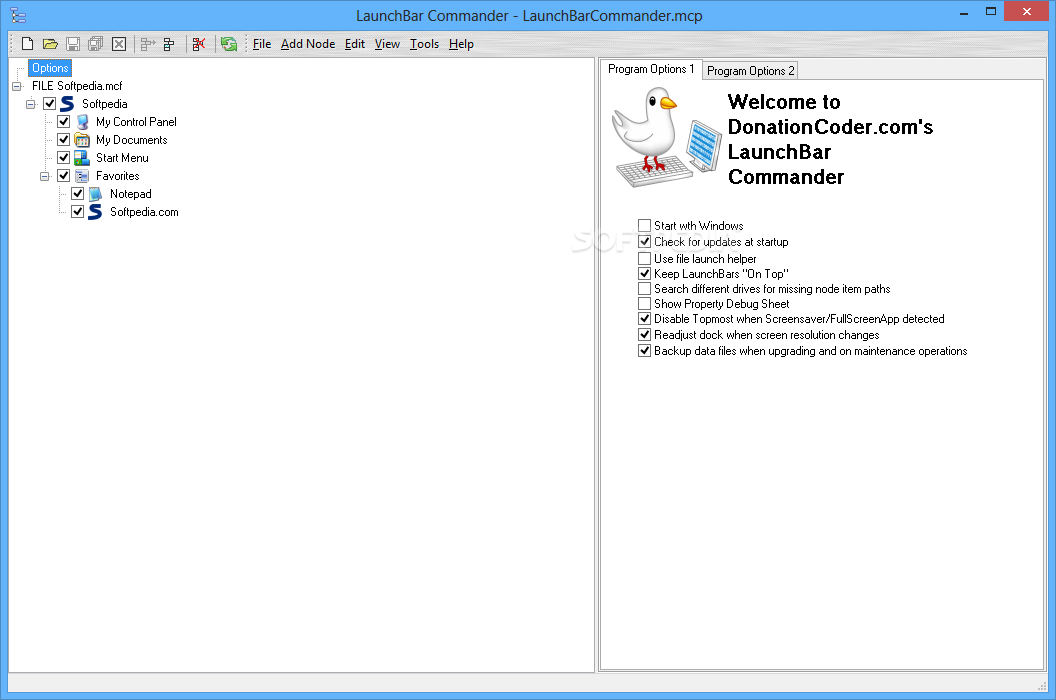Close the LaunchBar Commander window

click(x=1026, y=11)
